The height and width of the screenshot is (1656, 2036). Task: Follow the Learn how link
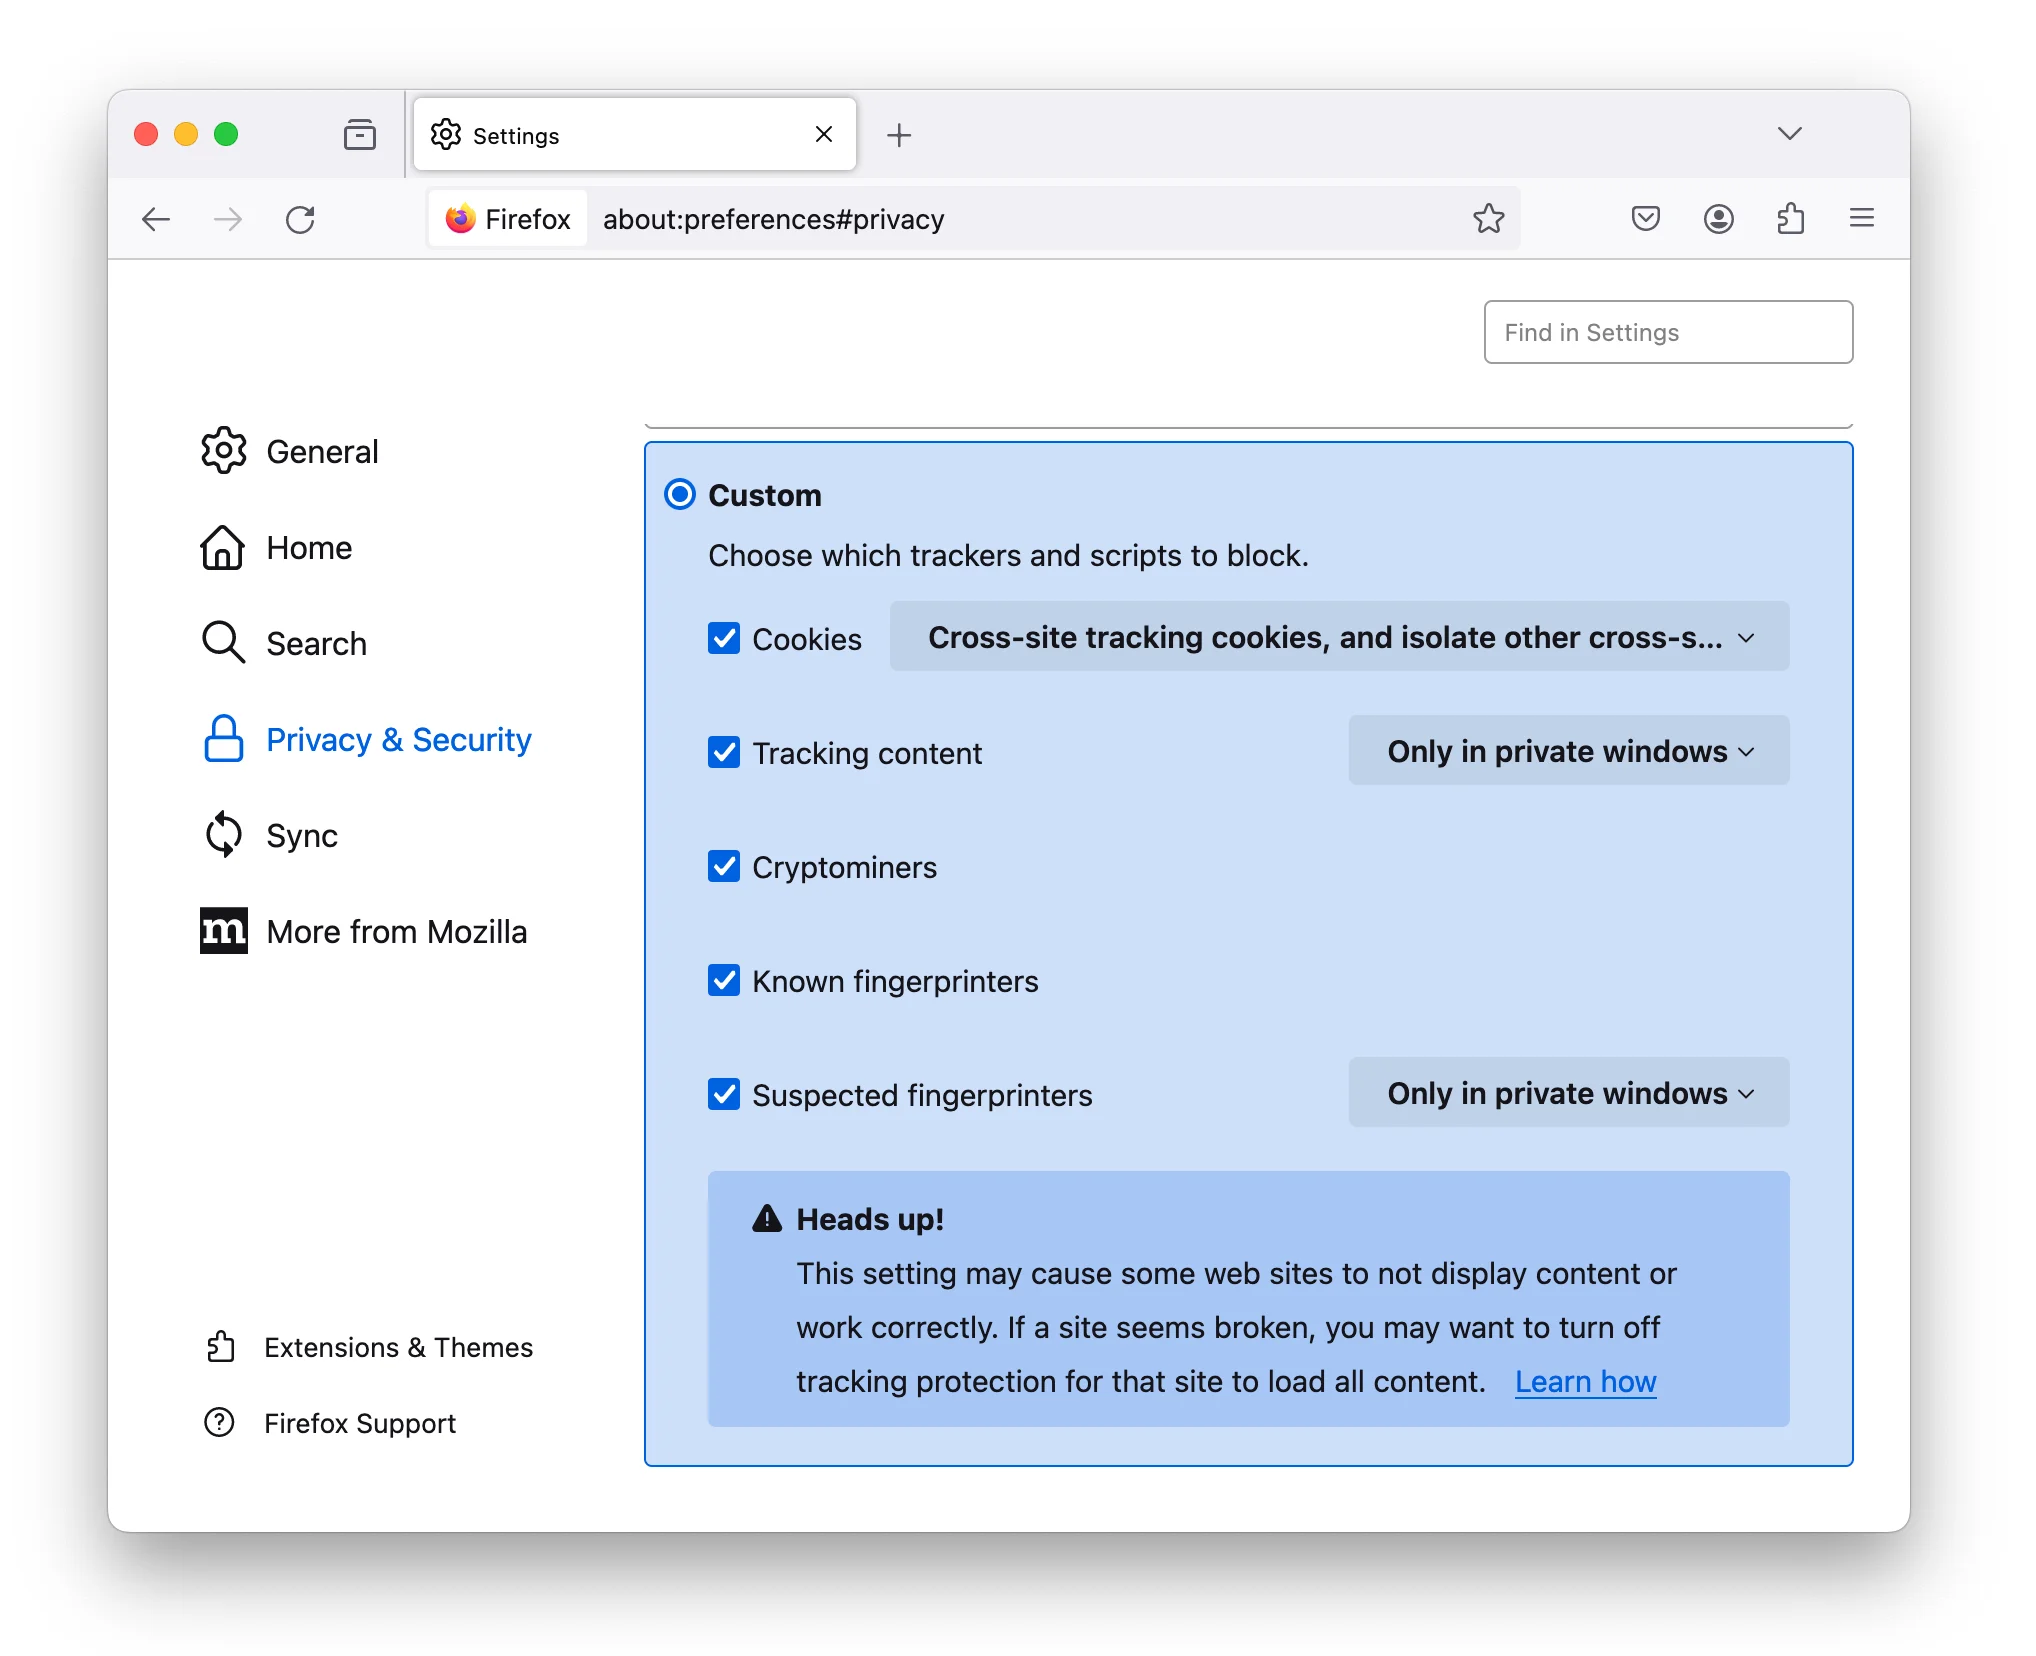1585,1381
